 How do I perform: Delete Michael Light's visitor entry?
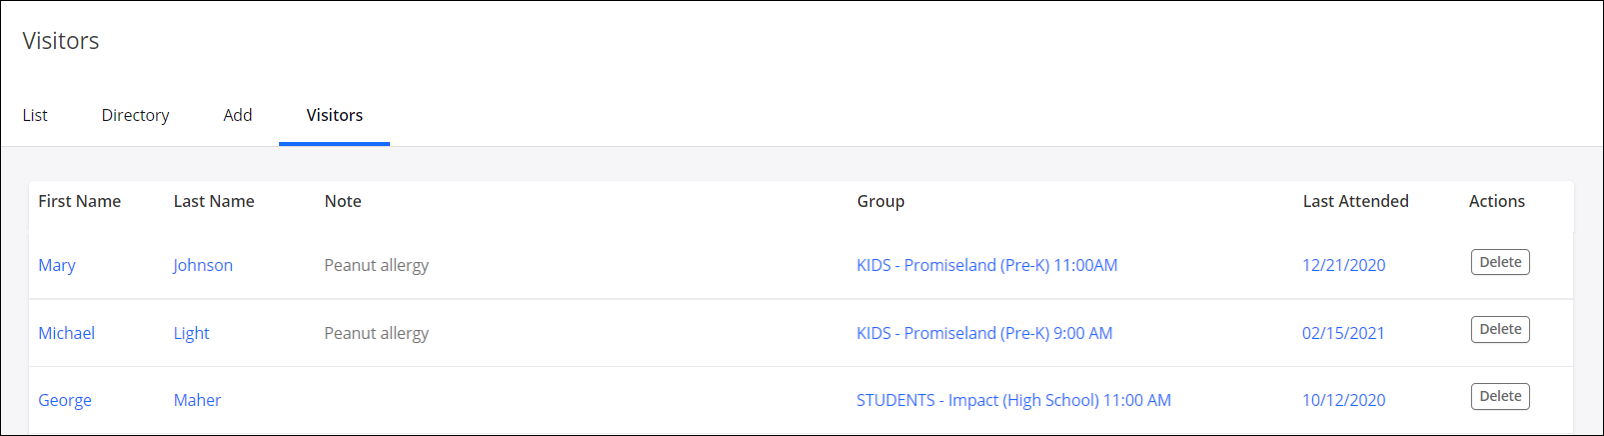(x=1499, y=329)
